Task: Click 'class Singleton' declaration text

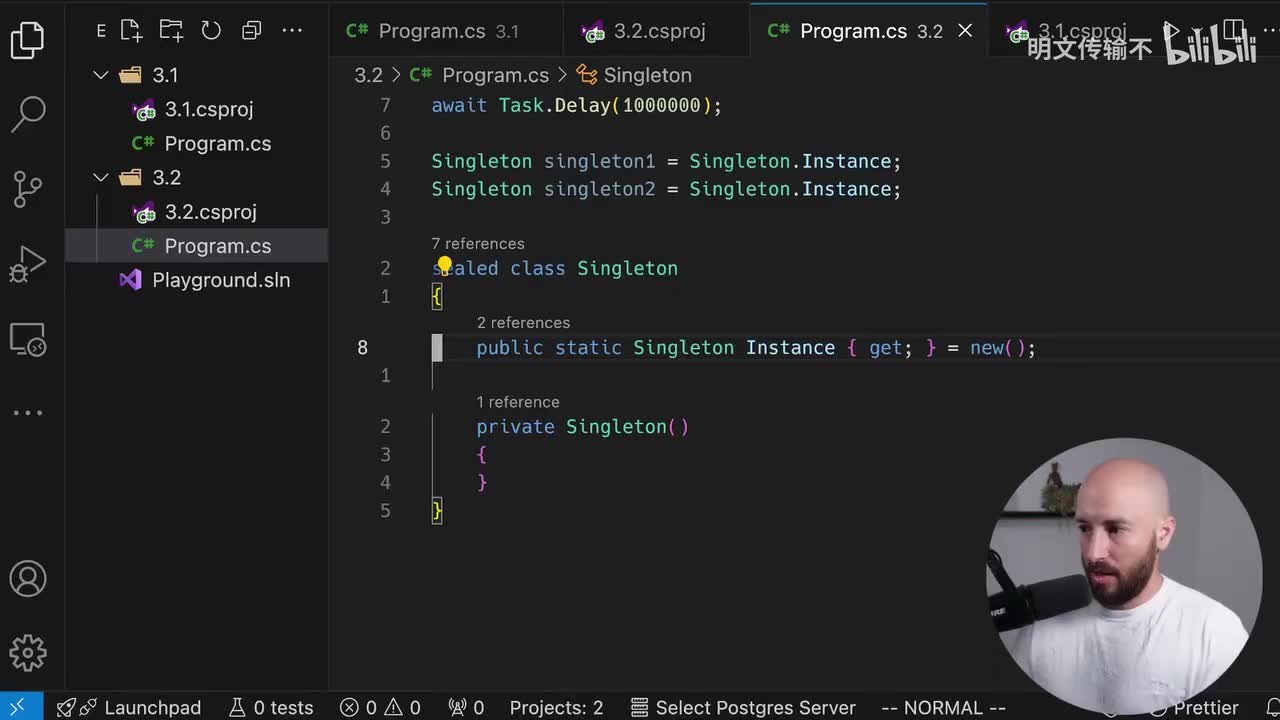Action: [594, 268]
